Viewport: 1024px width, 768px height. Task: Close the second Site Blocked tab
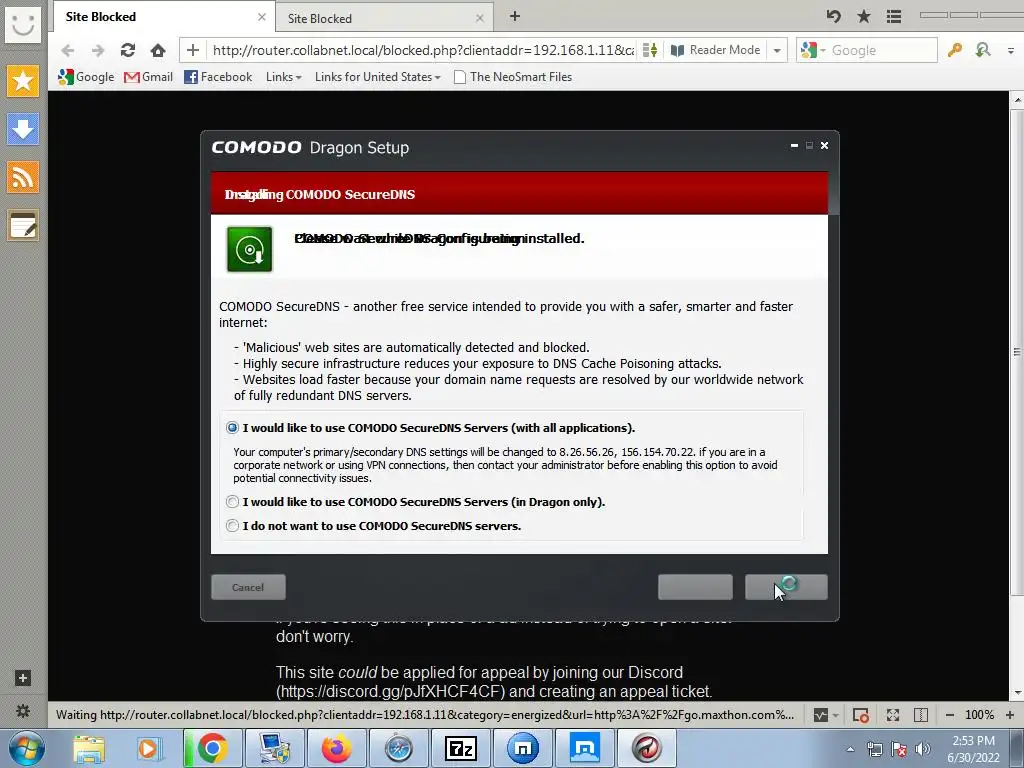coord(480,18)
